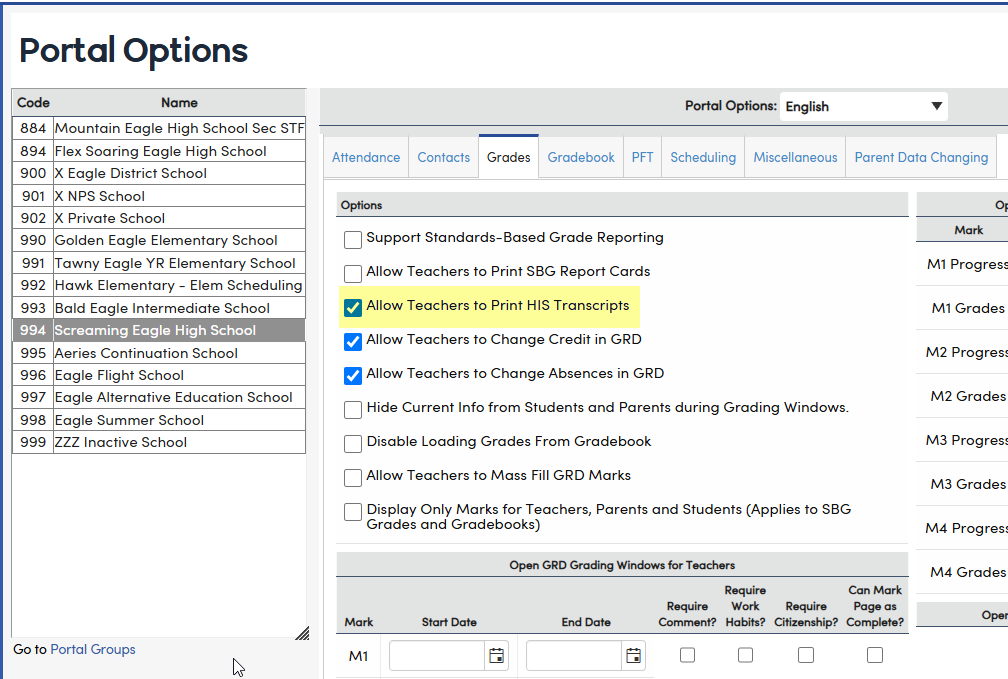This screenshot has height=679, width=1008.
Task: Check M1 Require Comment box
Action: (687, 655)
